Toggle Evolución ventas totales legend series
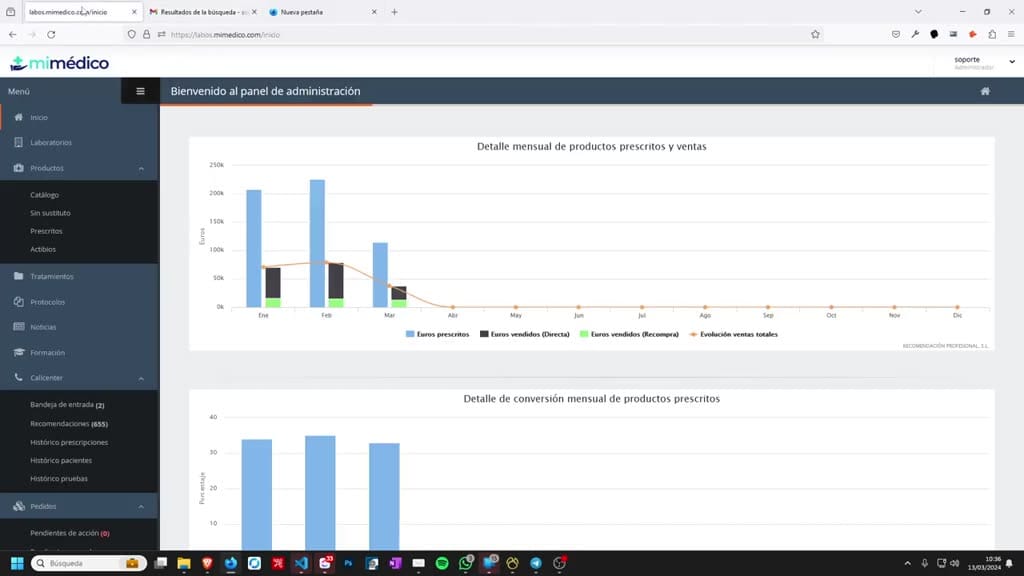This screenshot has width=1024, height=576. pos(733,334)
